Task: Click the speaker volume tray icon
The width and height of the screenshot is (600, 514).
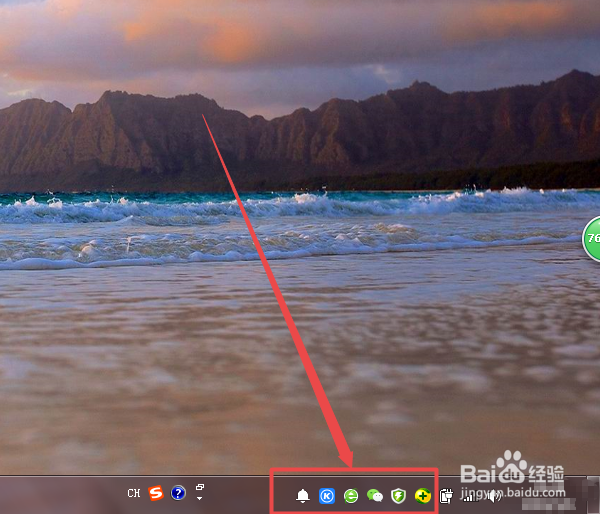Action: tap(494, 496)
